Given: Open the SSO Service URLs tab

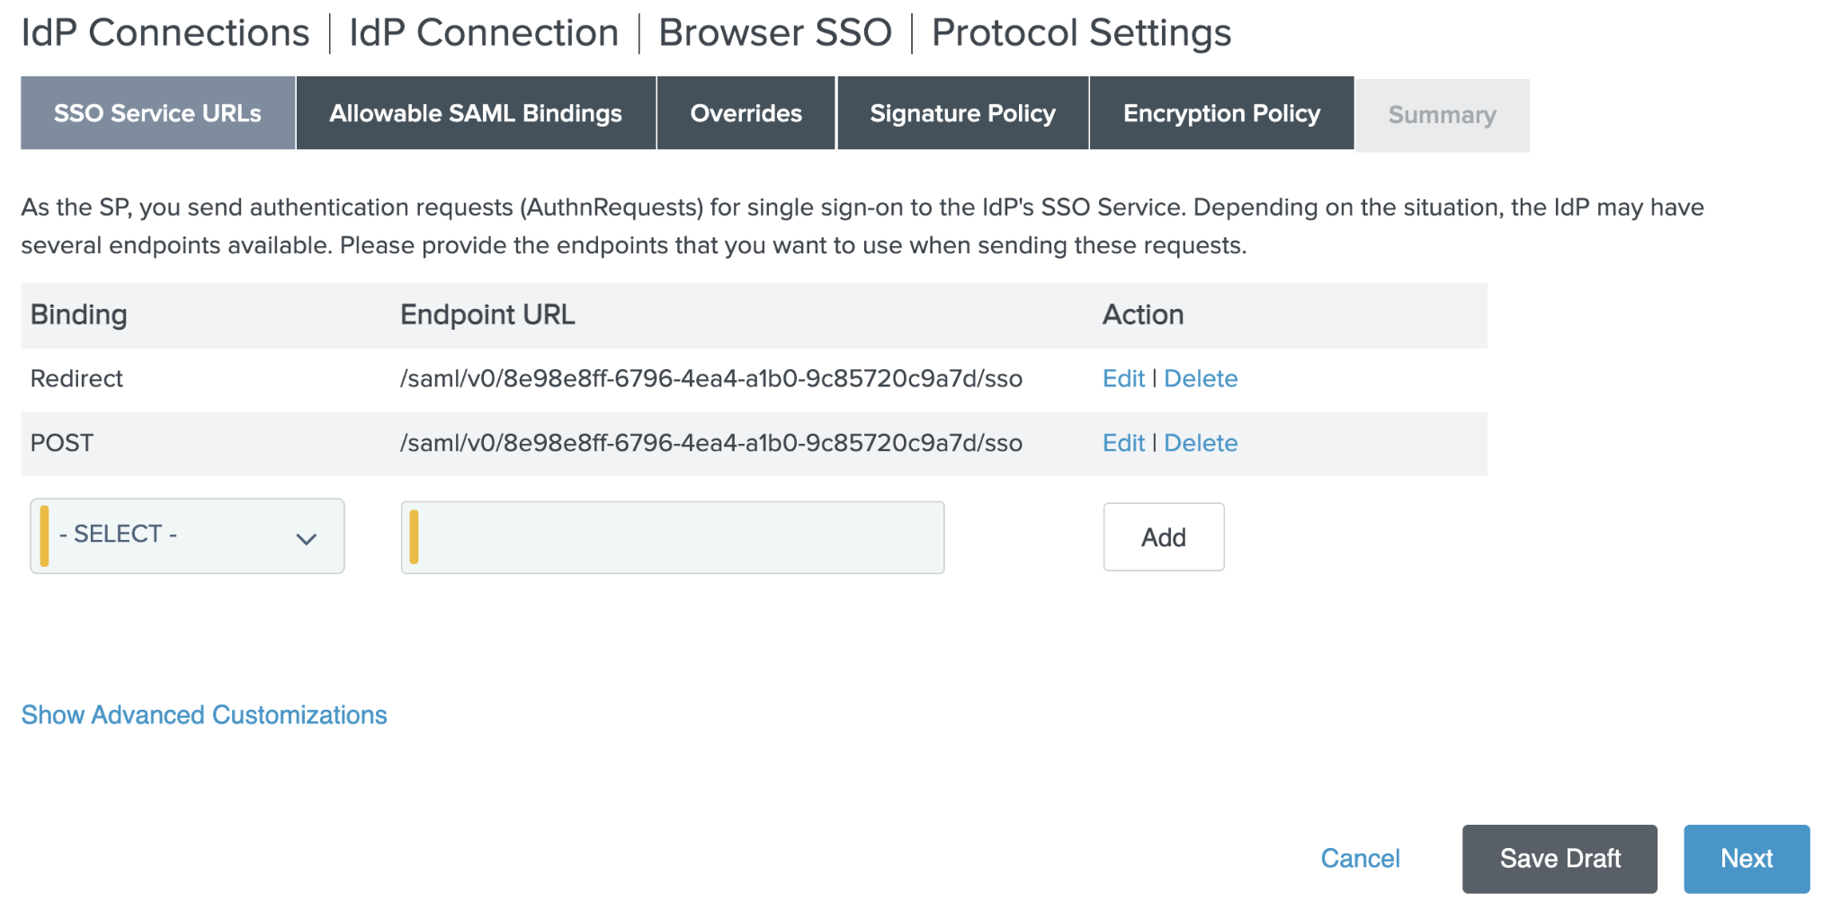Looking at the screenshot, I should (x=157, y=114).
